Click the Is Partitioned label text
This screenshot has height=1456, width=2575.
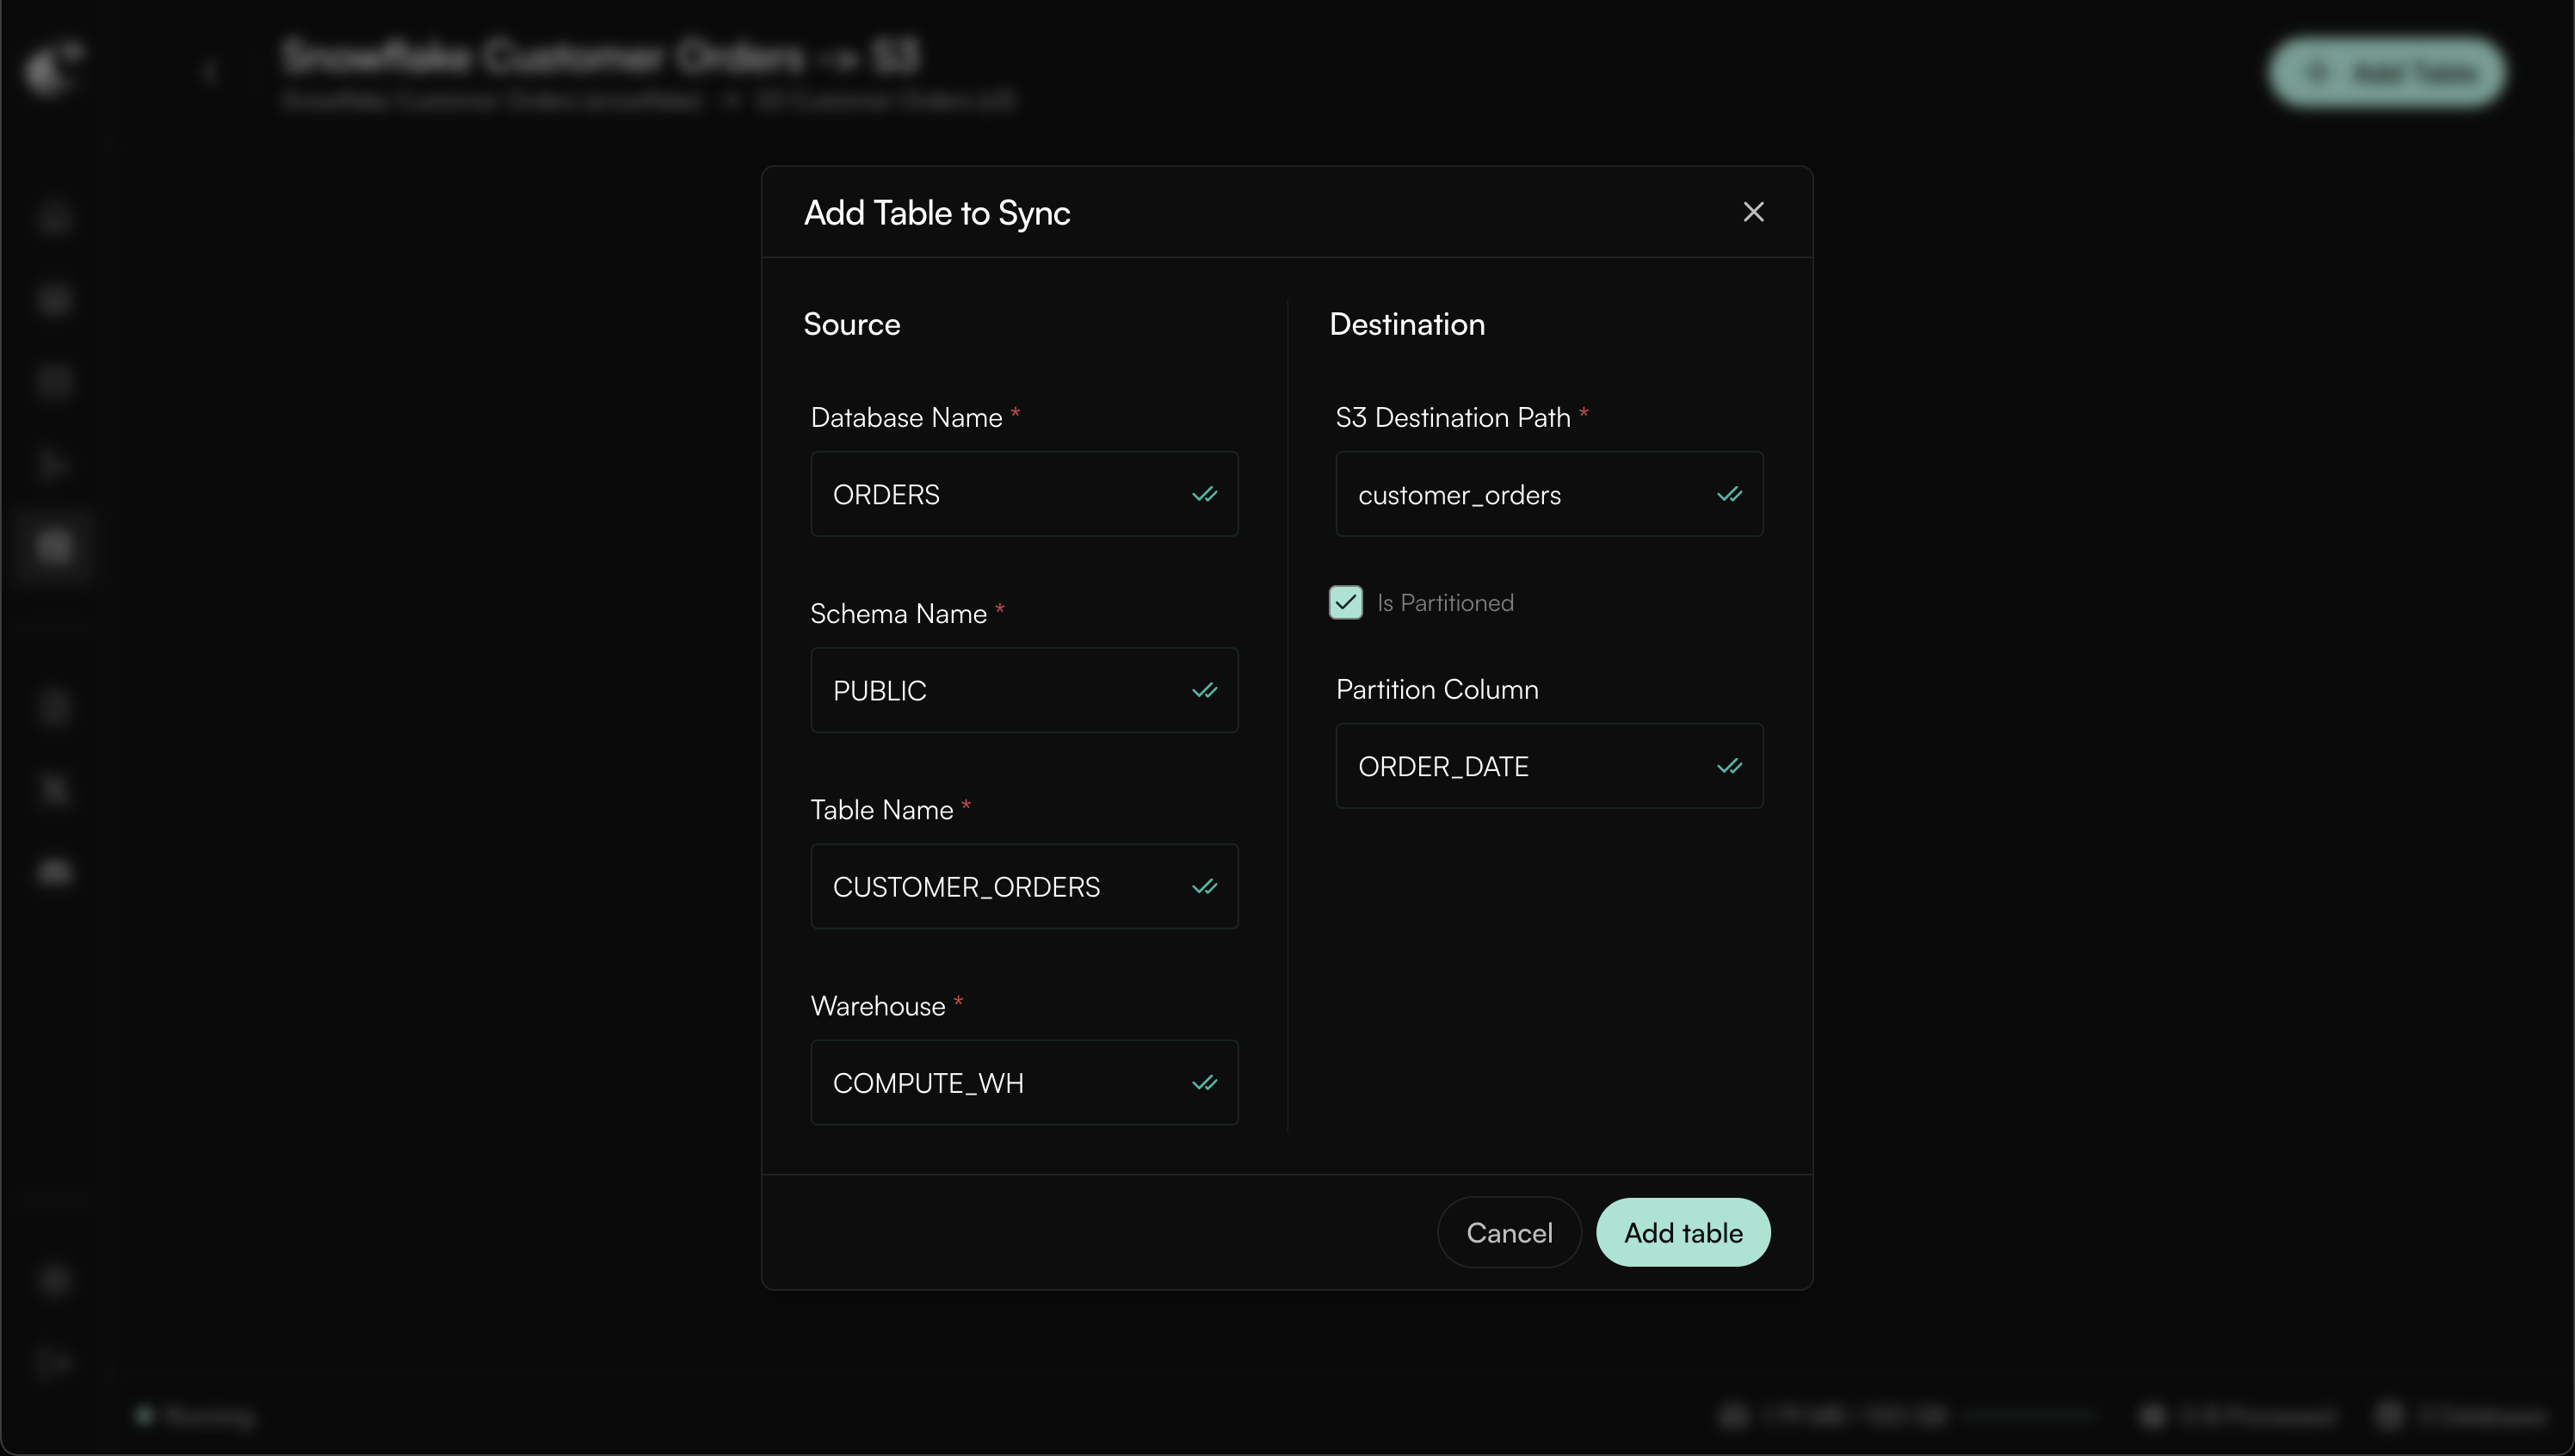[1445, 603]
